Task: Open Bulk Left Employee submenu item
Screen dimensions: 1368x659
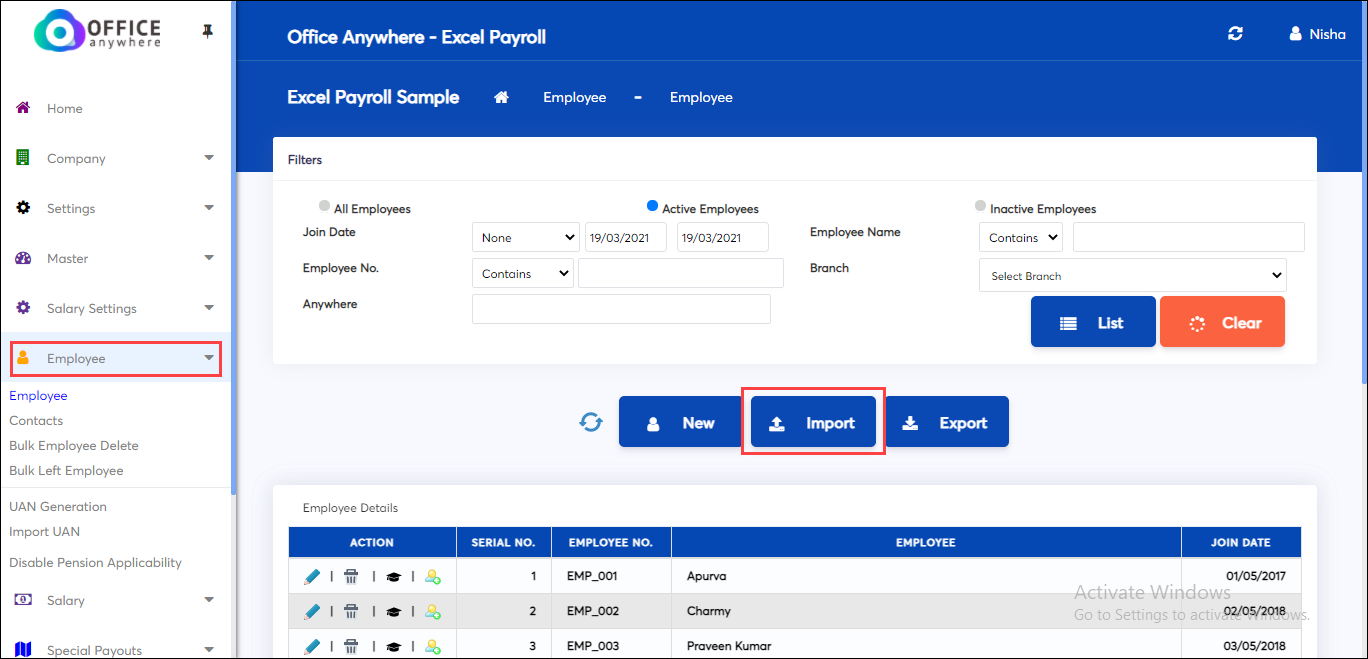Action: click(66, 471)
